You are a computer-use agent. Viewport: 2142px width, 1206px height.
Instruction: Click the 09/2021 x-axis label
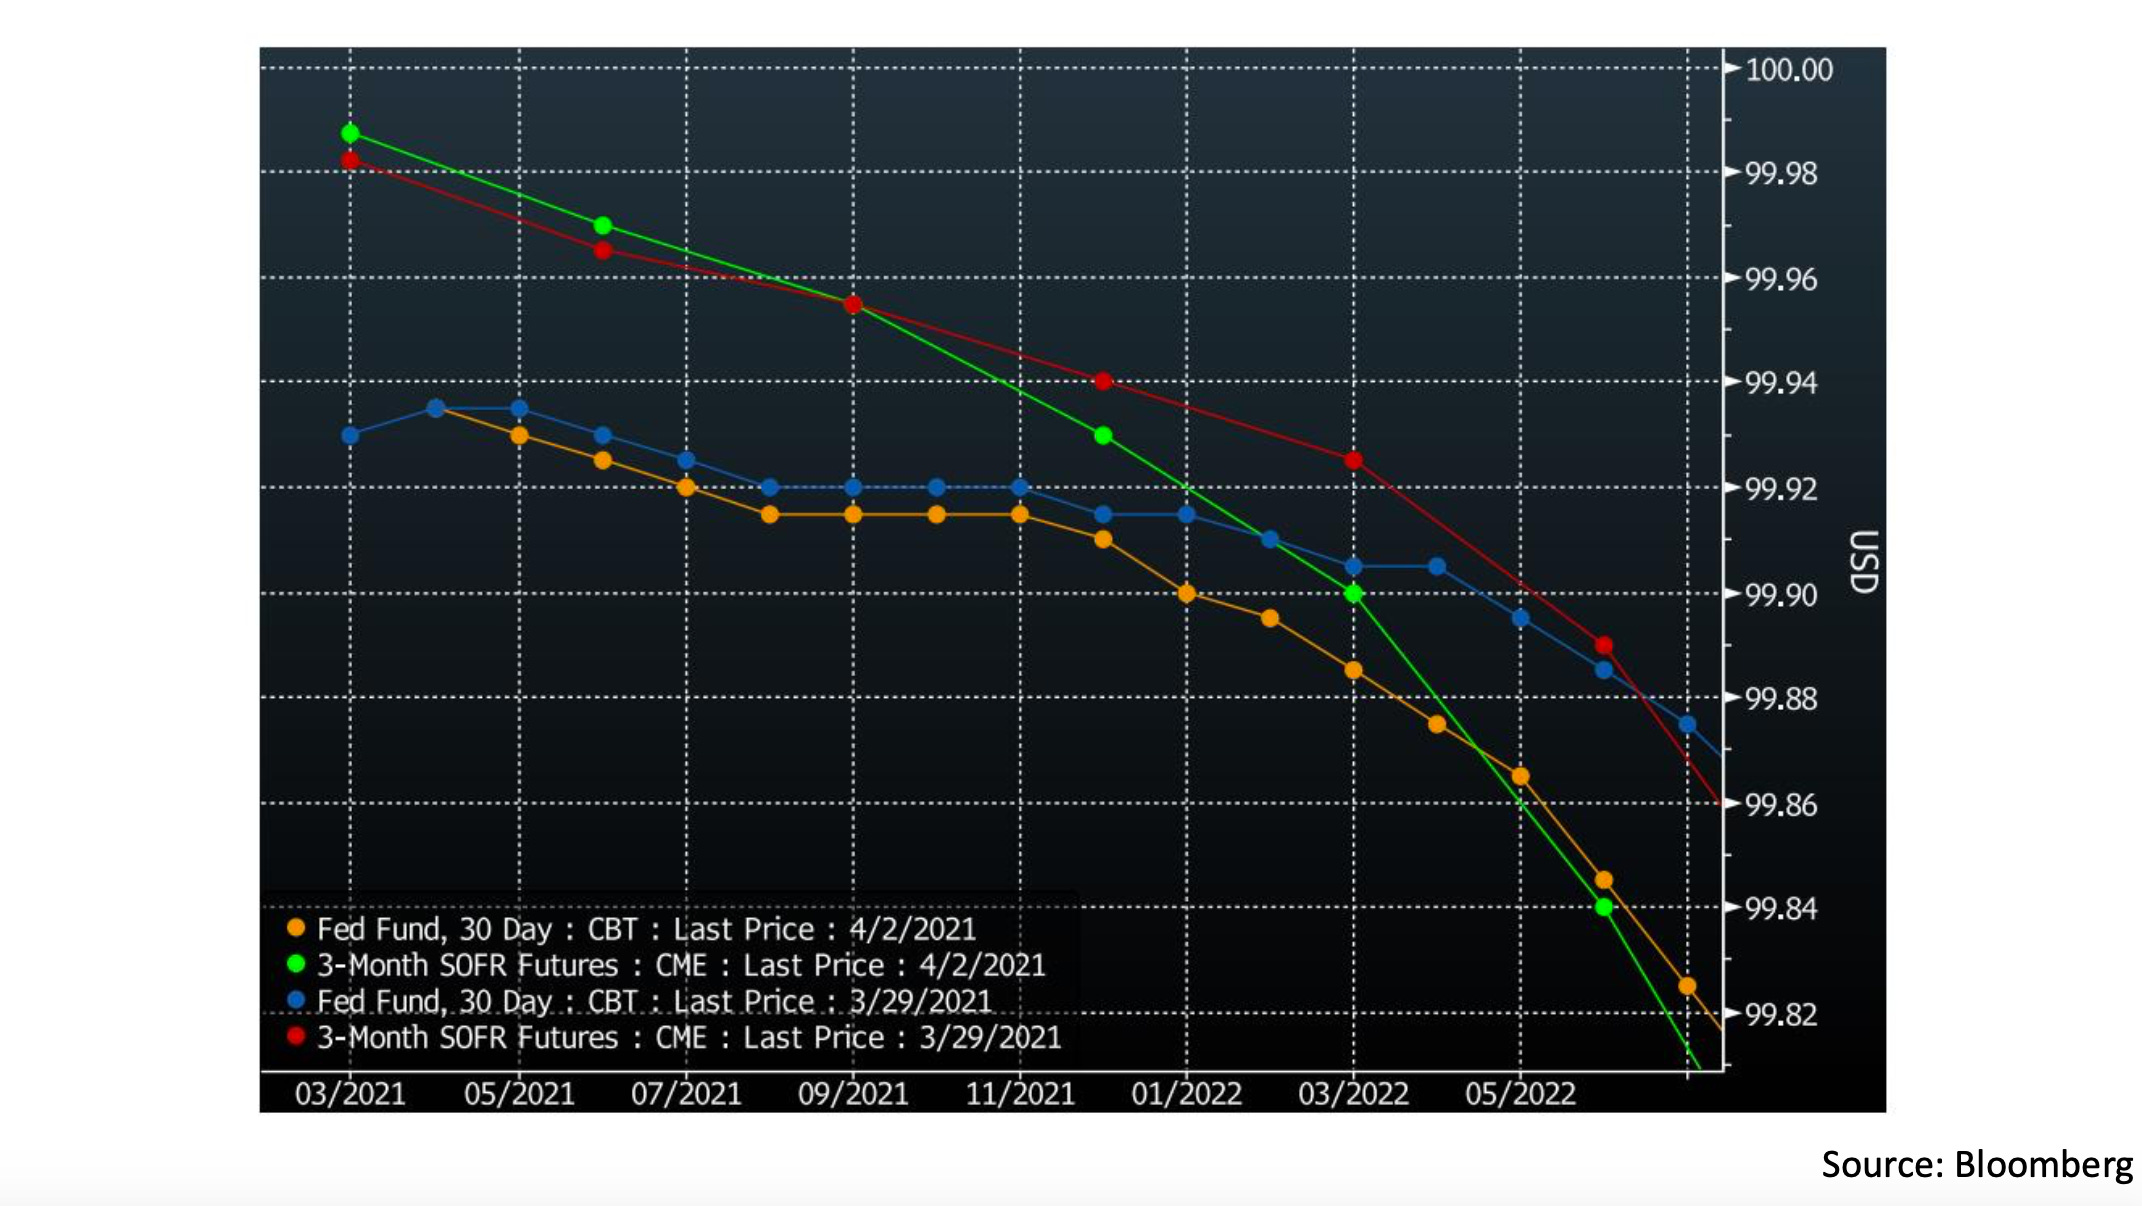[853, 1094]
